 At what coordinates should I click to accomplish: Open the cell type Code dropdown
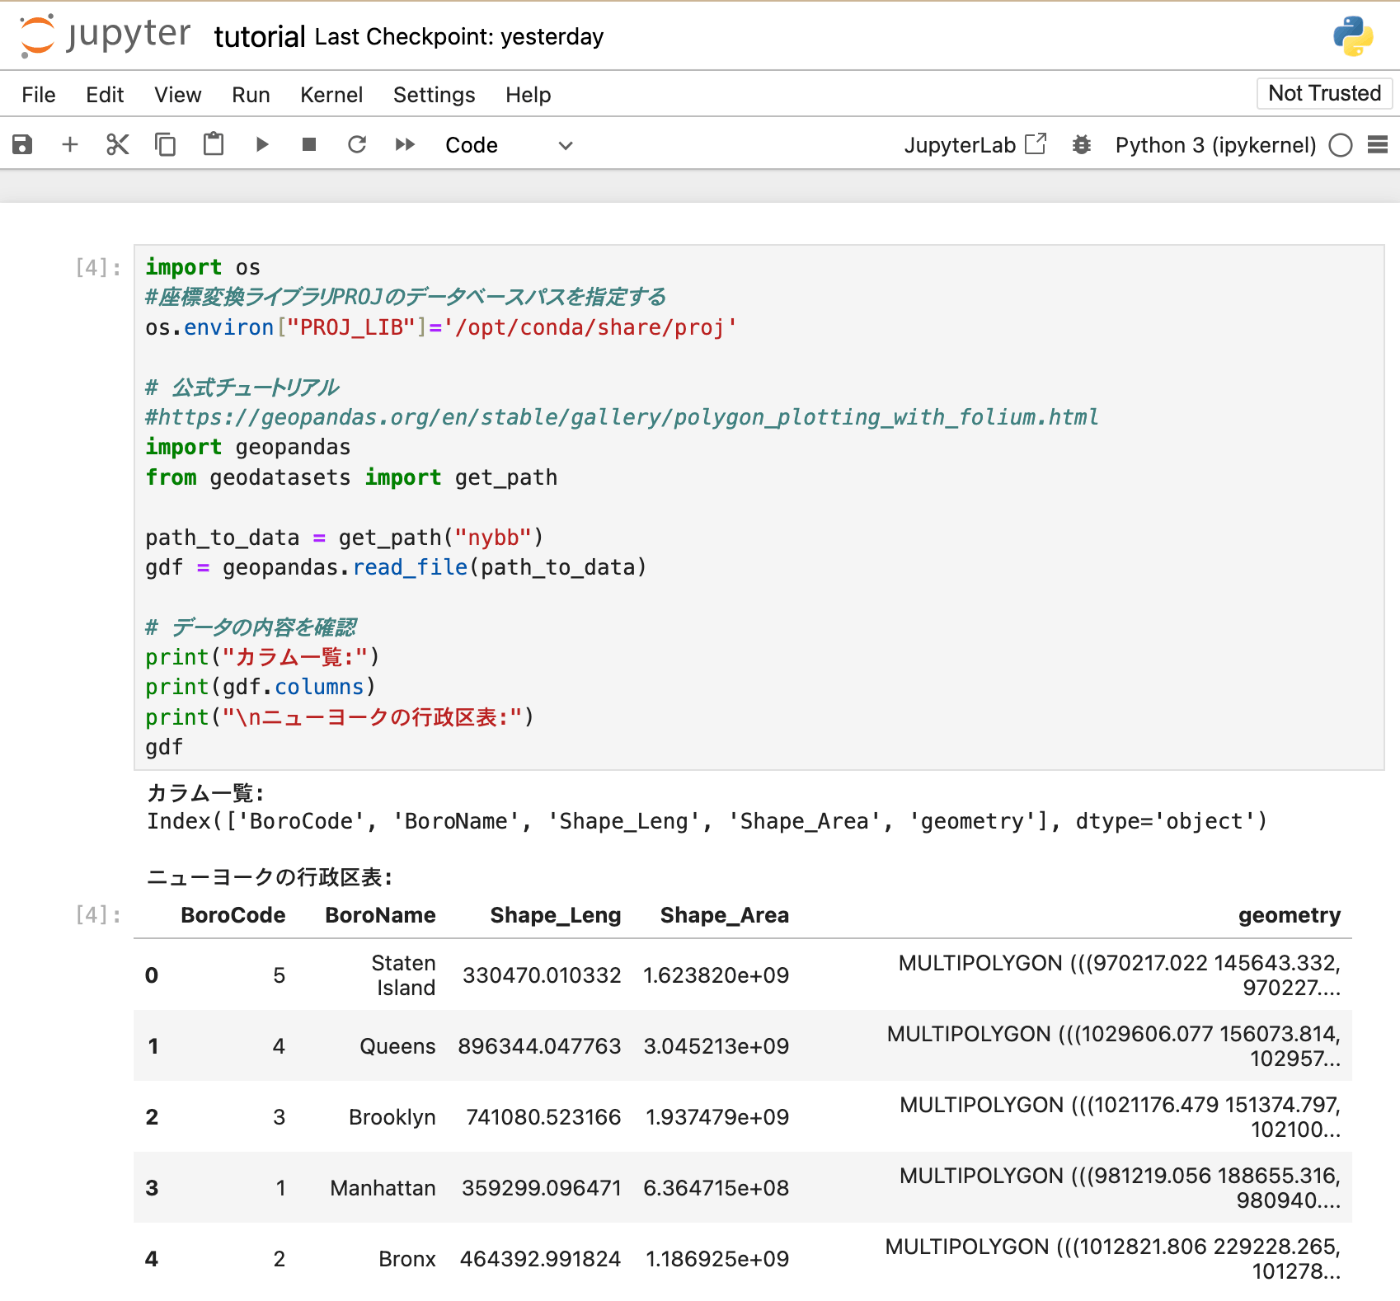pyautogui.click(x=509, y=145)
